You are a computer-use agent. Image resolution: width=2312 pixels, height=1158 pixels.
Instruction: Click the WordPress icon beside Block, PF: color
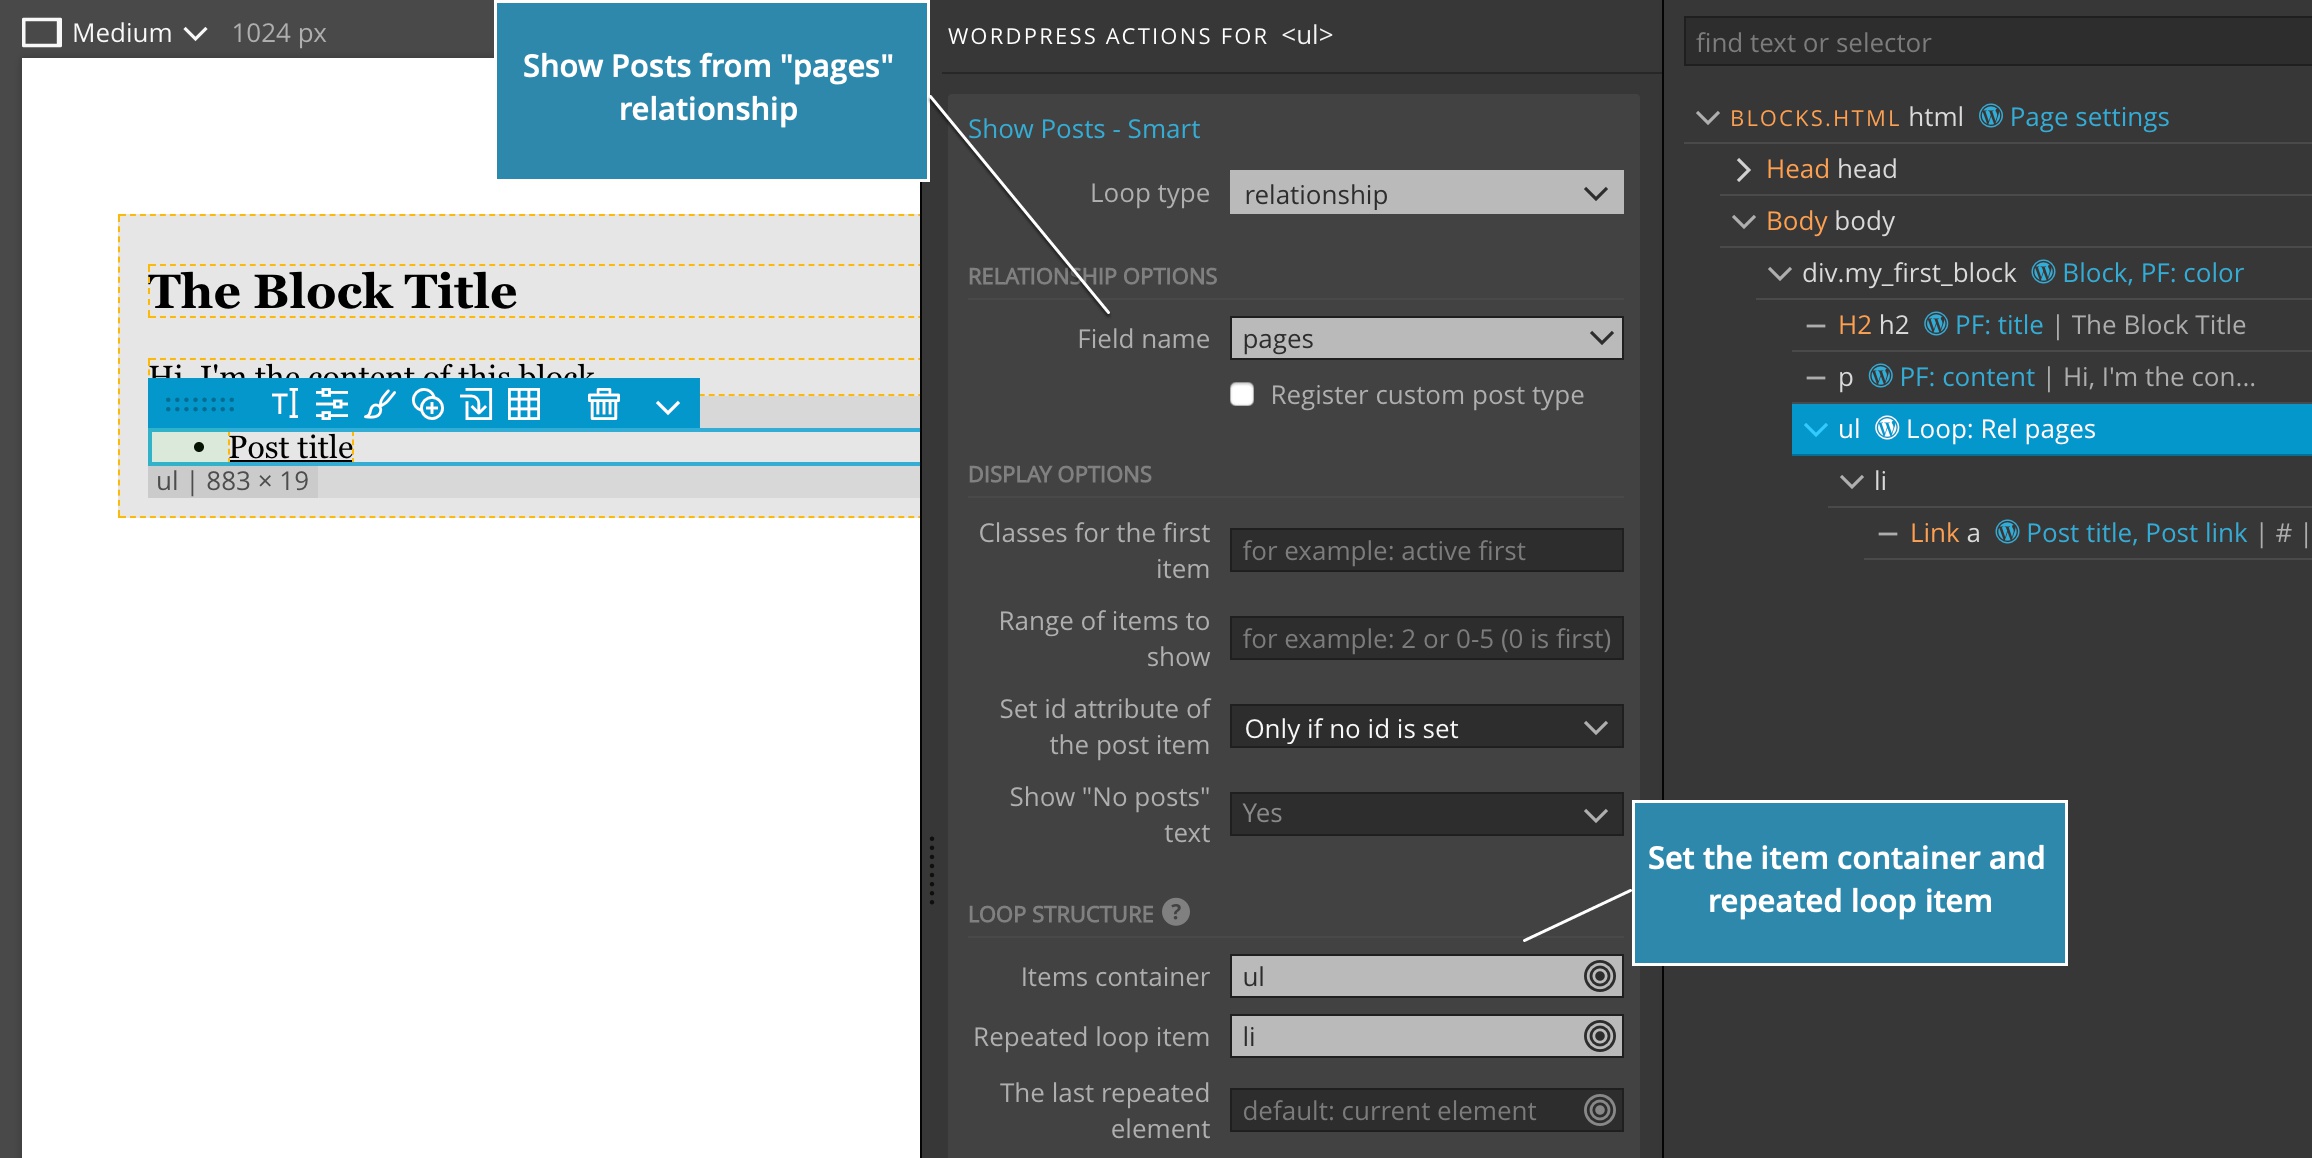tap(2044, 272)
